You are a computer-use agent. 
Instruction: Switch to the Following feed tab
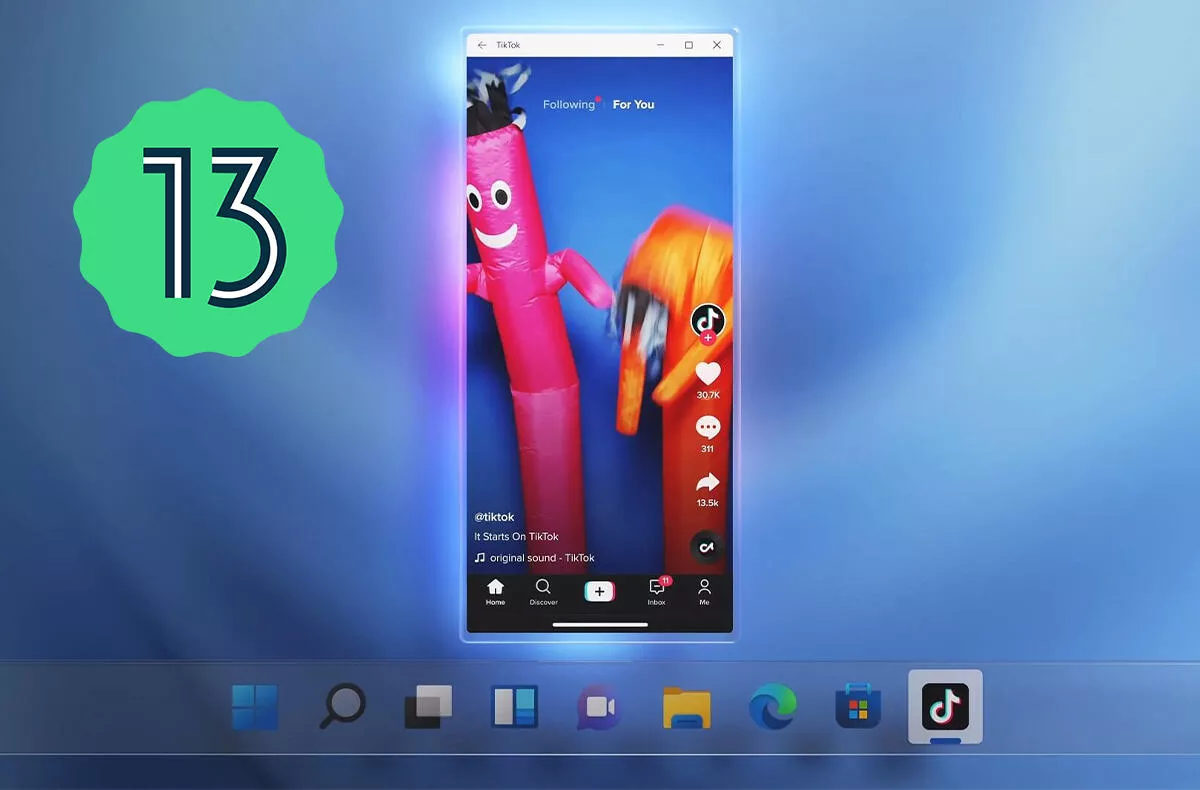(569, 104)
